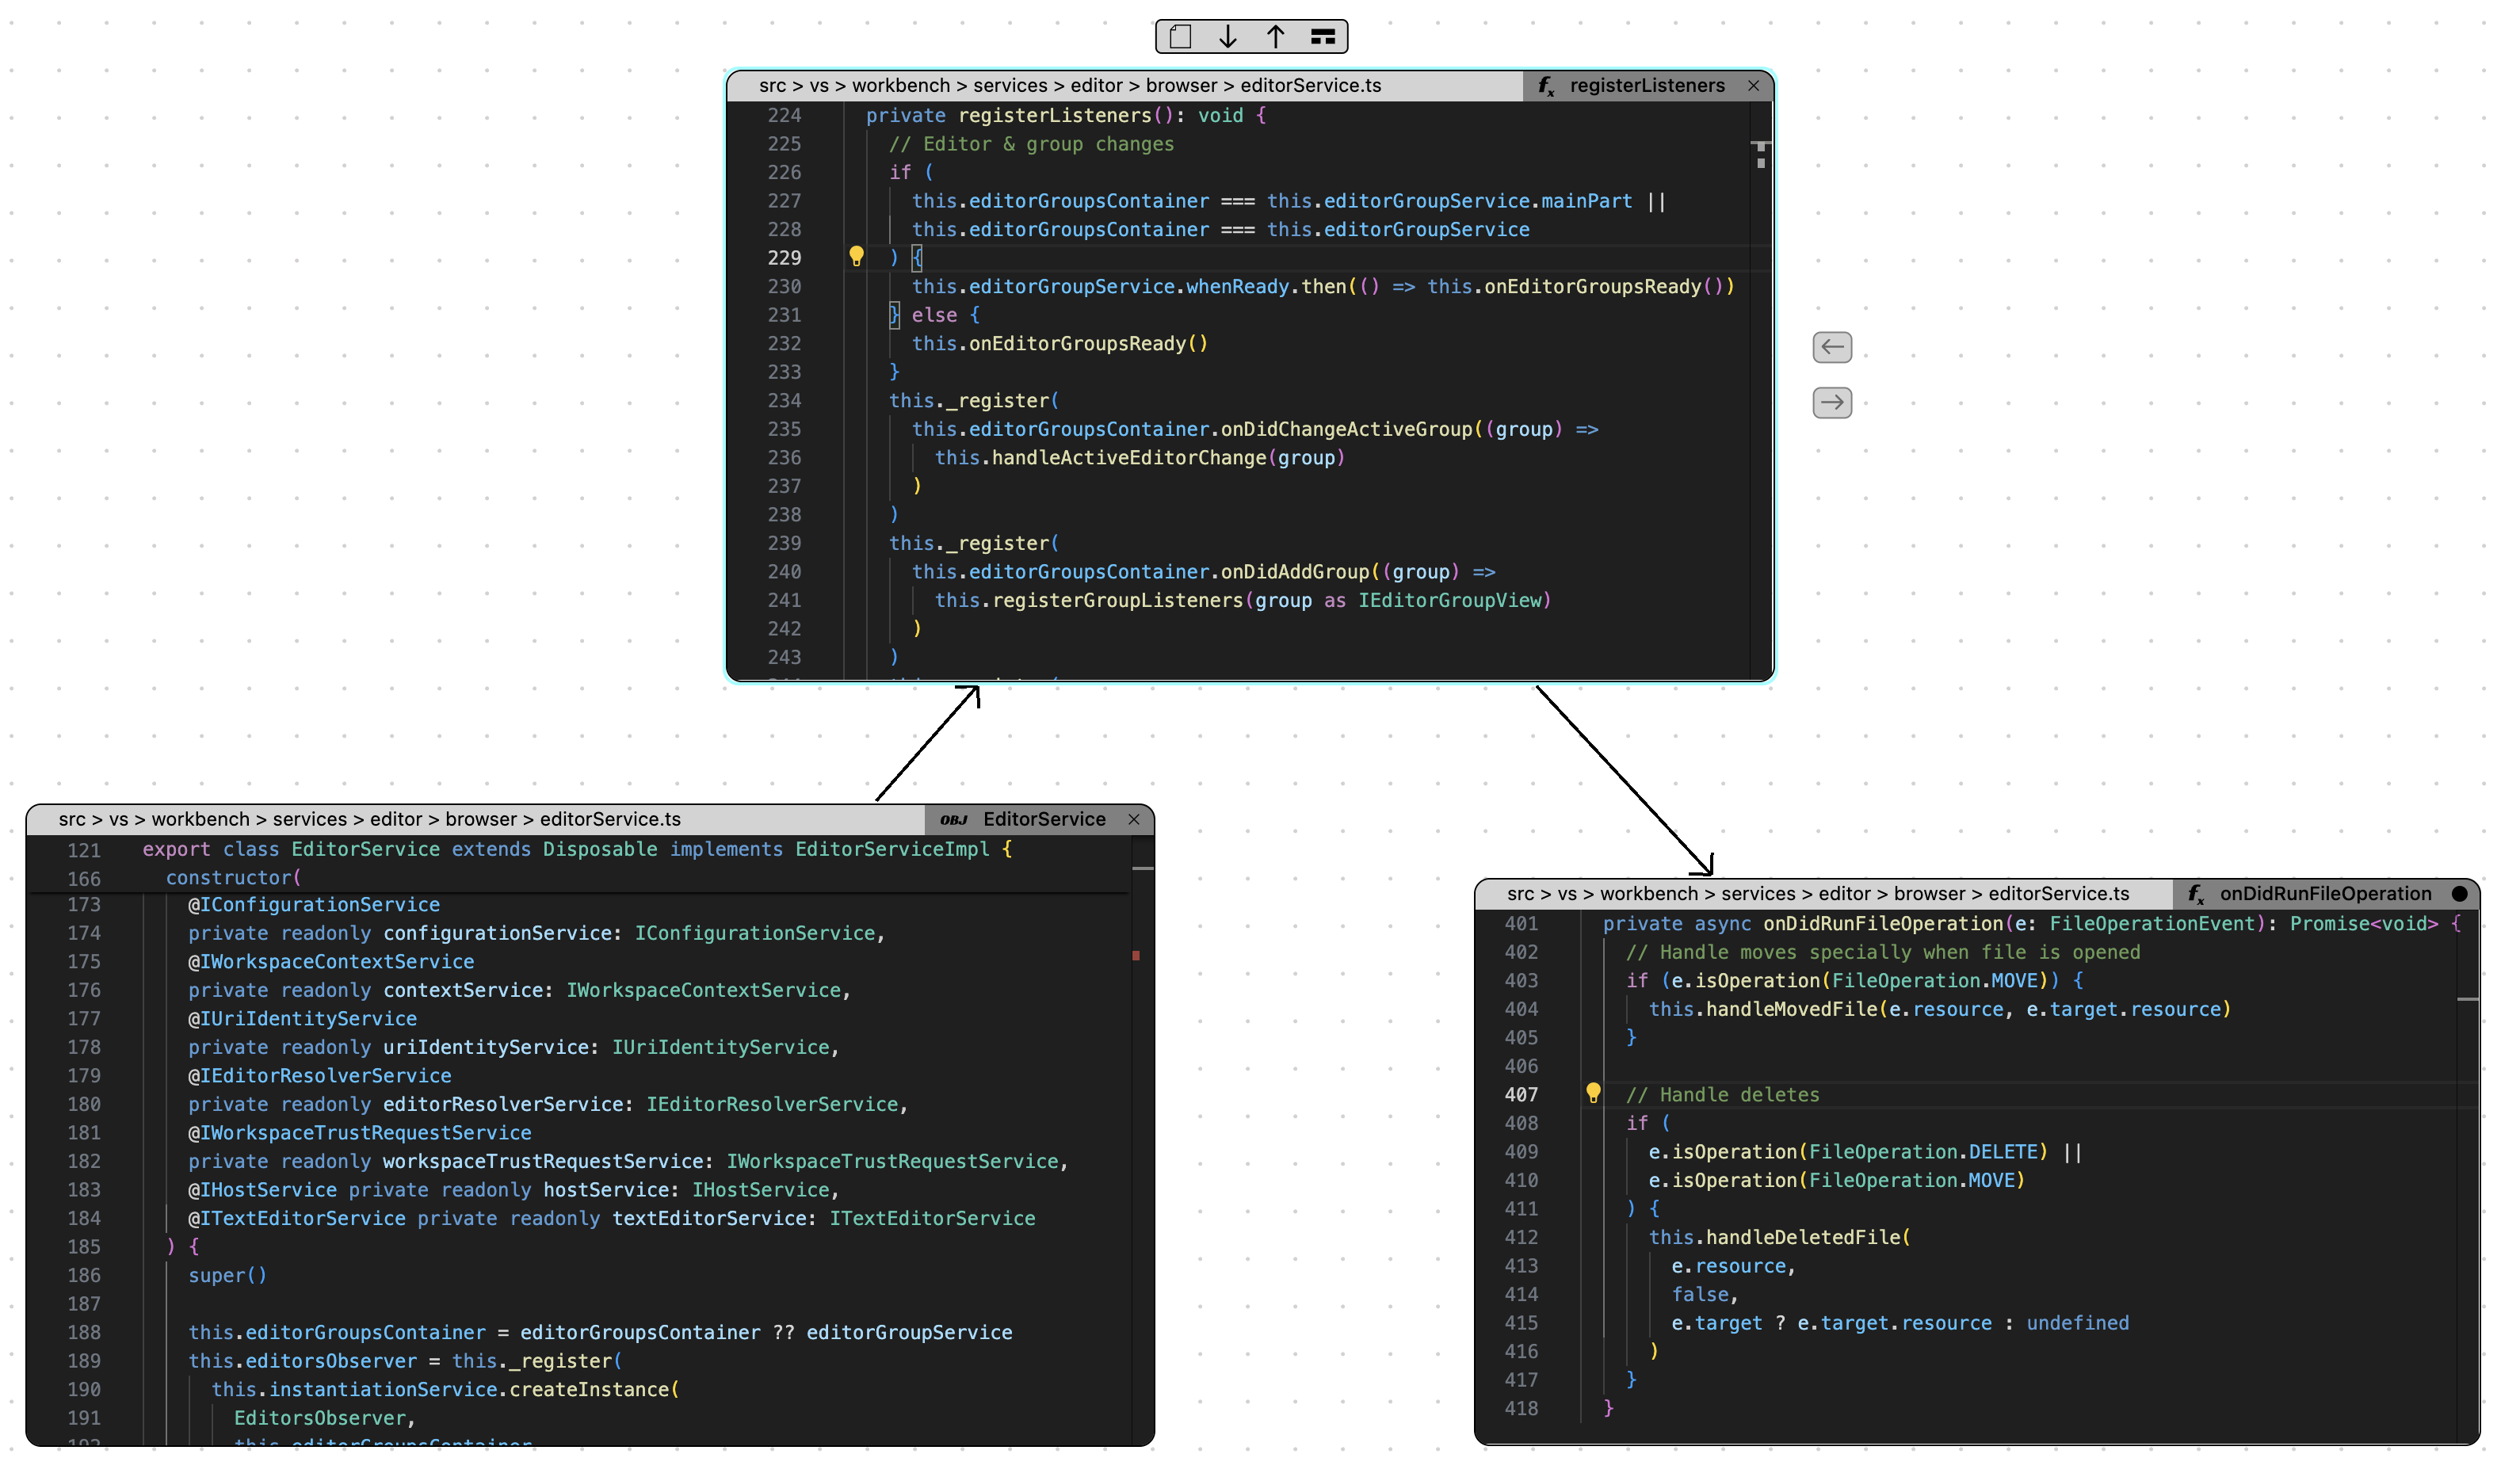Click '@IConfigurationService' decorator on line 173
Viewport: 2520px width, 1477px height.
pos(314,905)
